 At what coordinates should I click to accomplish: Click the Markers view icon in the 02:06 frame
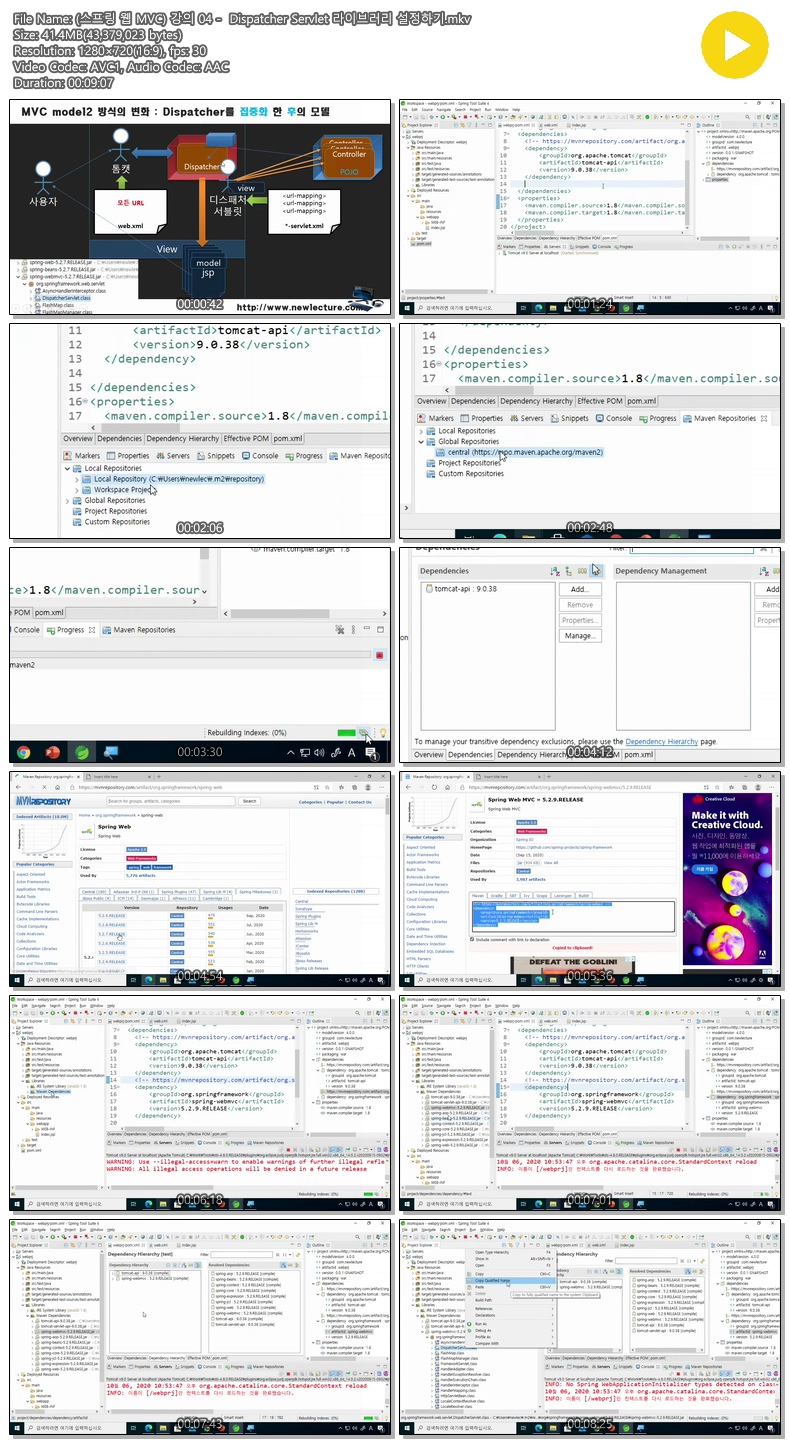pos(70,456)
